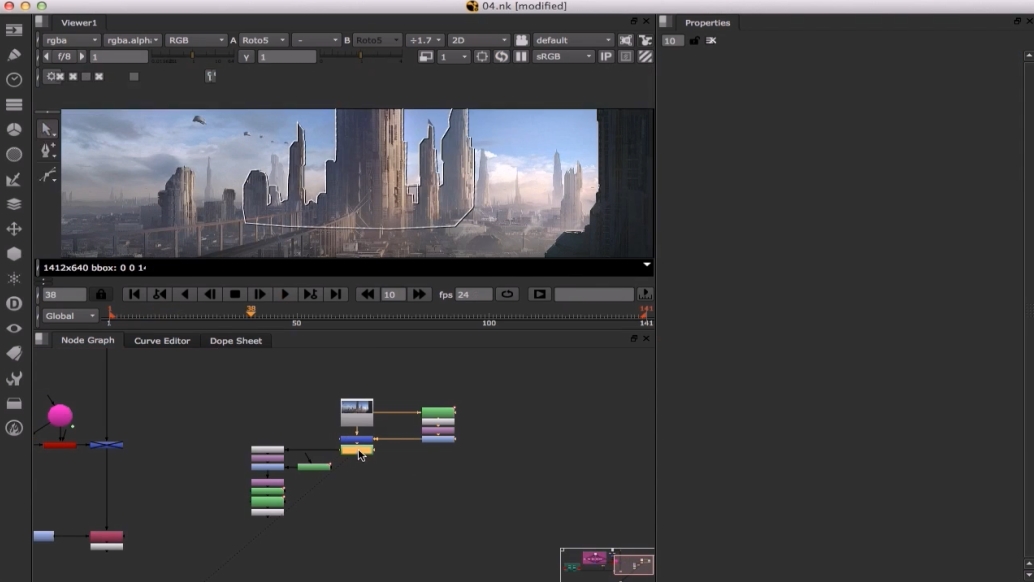1034x582 pixels.
Task: Click the roto settings gear icon
Action: point(51,76)
